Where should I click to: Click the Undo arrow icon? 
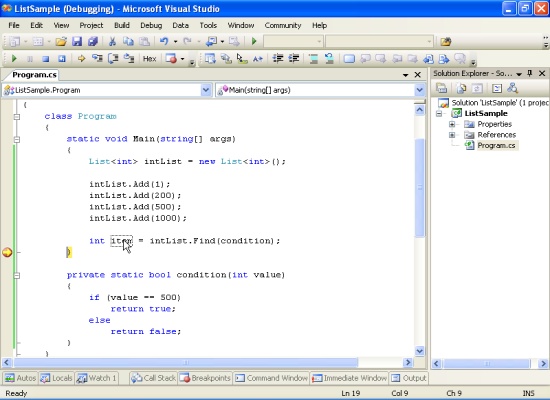click(x=164, y=41)
